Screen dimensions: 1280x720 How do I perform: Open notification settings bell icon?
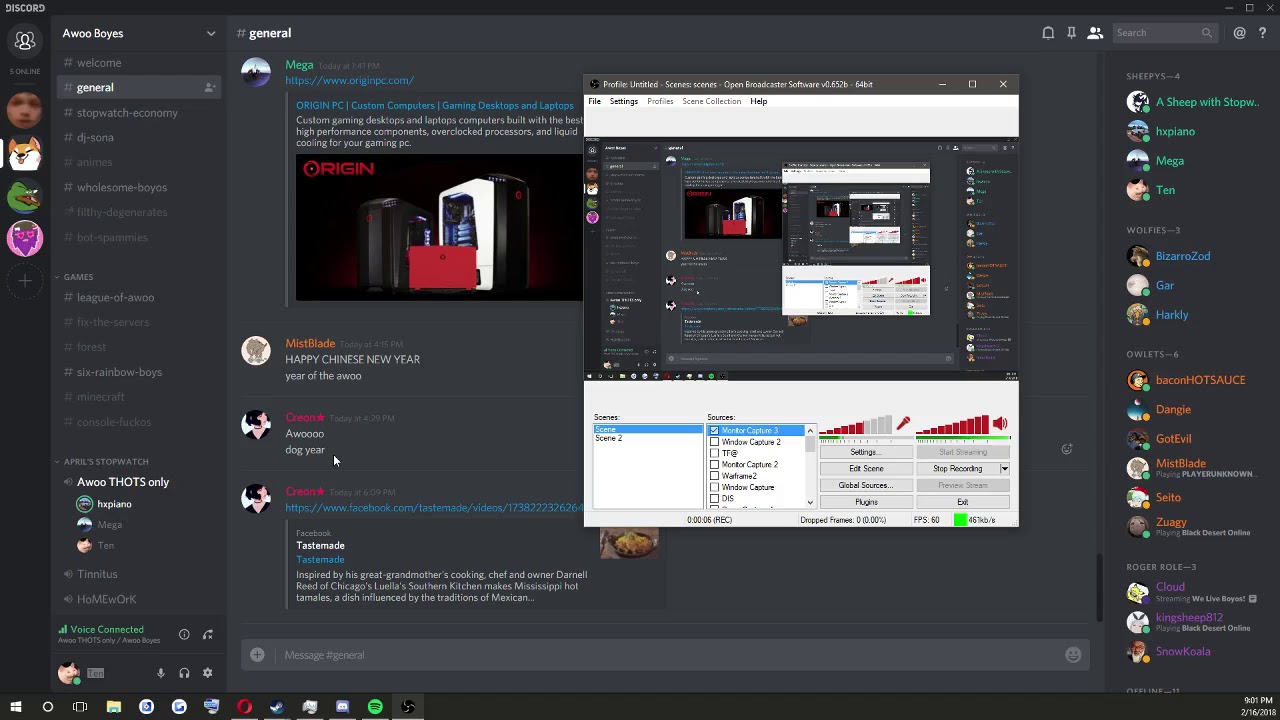(1048, 33)
